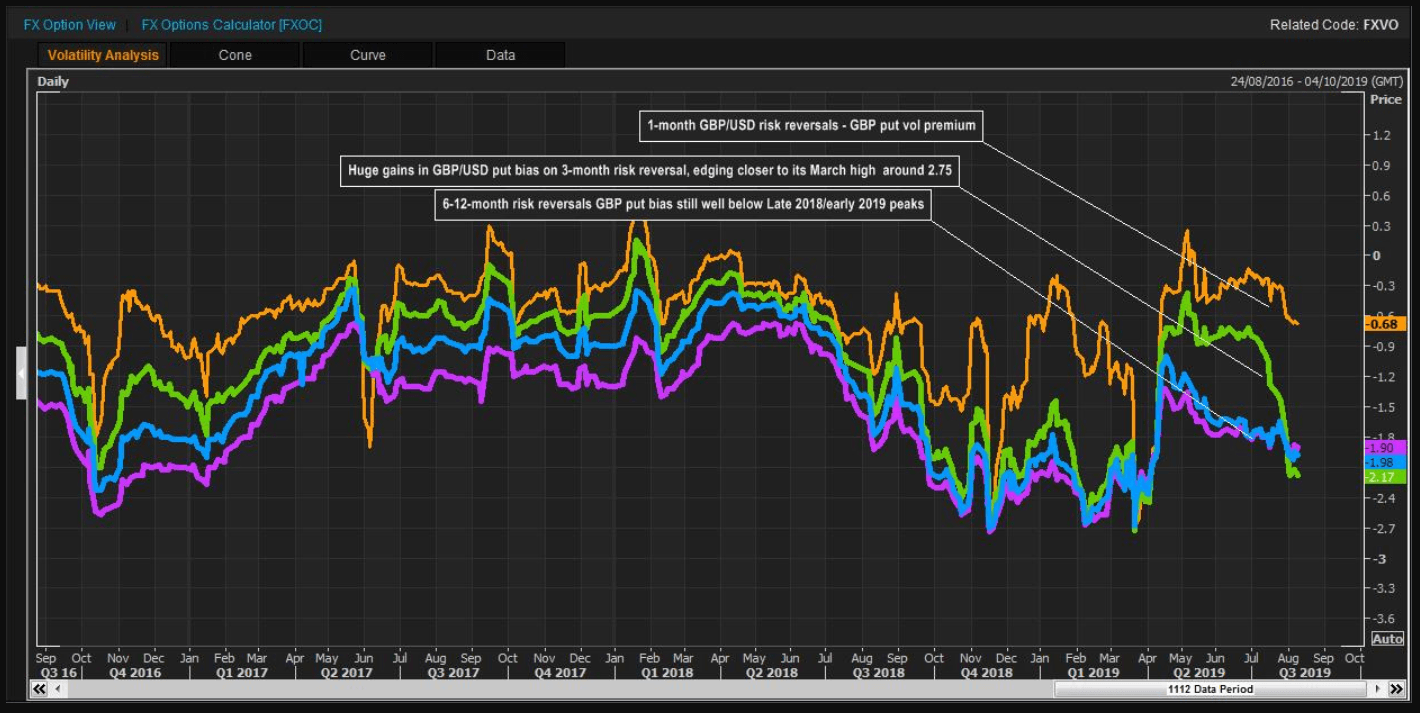Click the 1-month GBP/USD risk reversals annotation
The image size is (1420, 713).
click(x=811, y=126)
